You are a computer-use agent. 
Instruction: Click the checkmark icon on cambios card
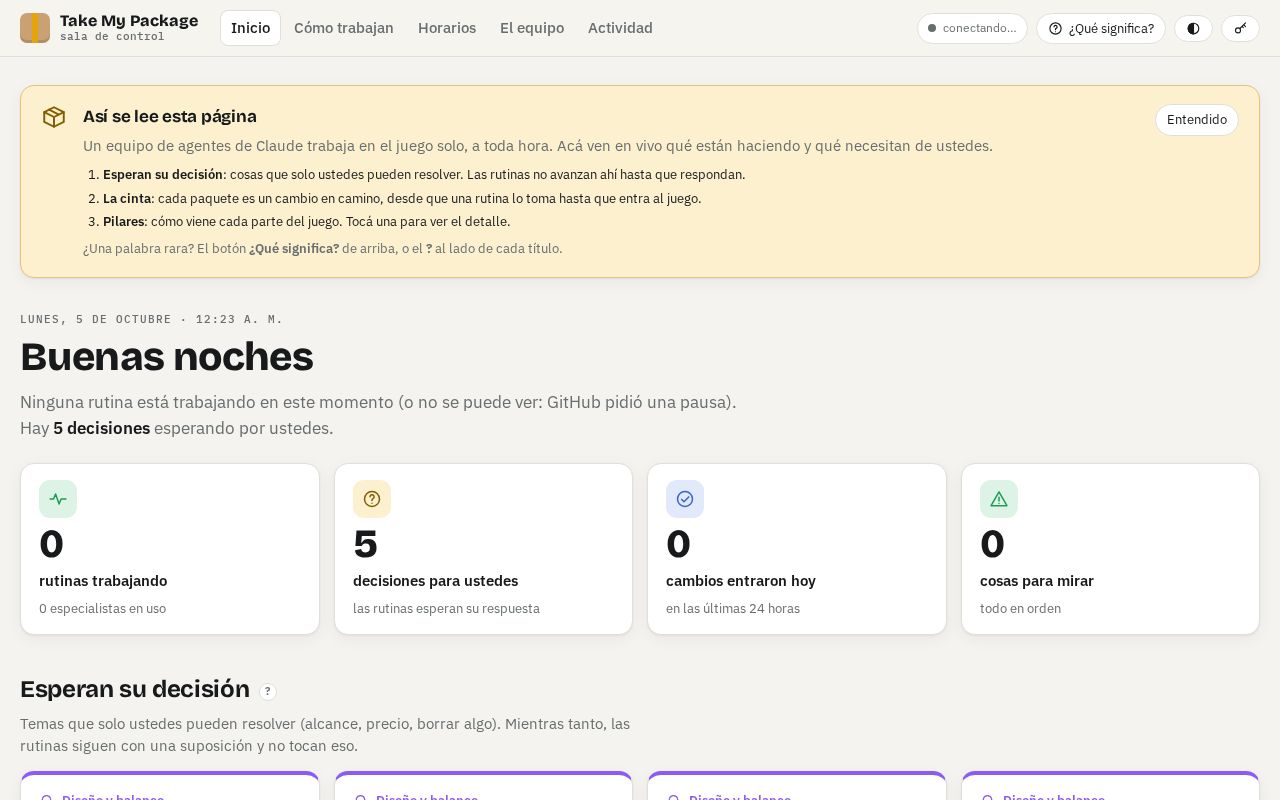pyautogui.click(x=685, y=499)
